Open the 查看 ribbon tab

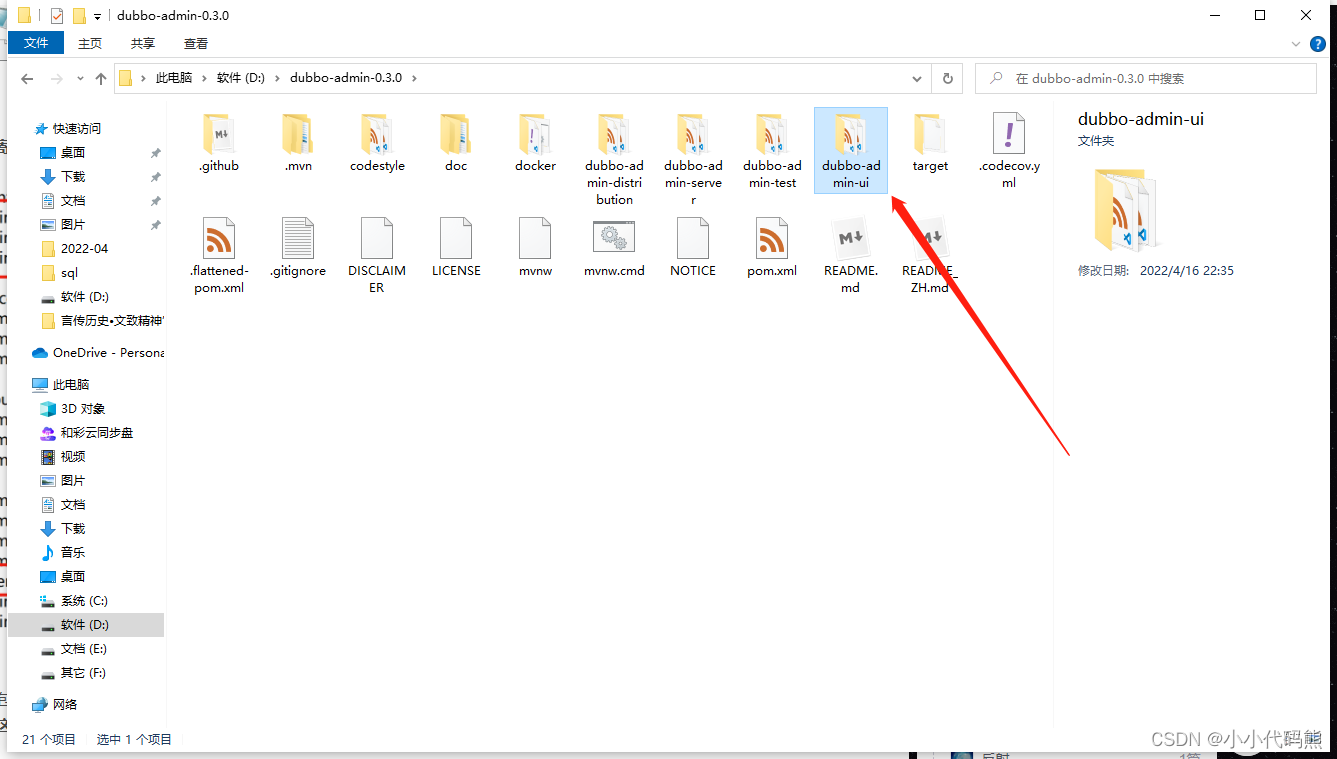click(x=196, y=43)
